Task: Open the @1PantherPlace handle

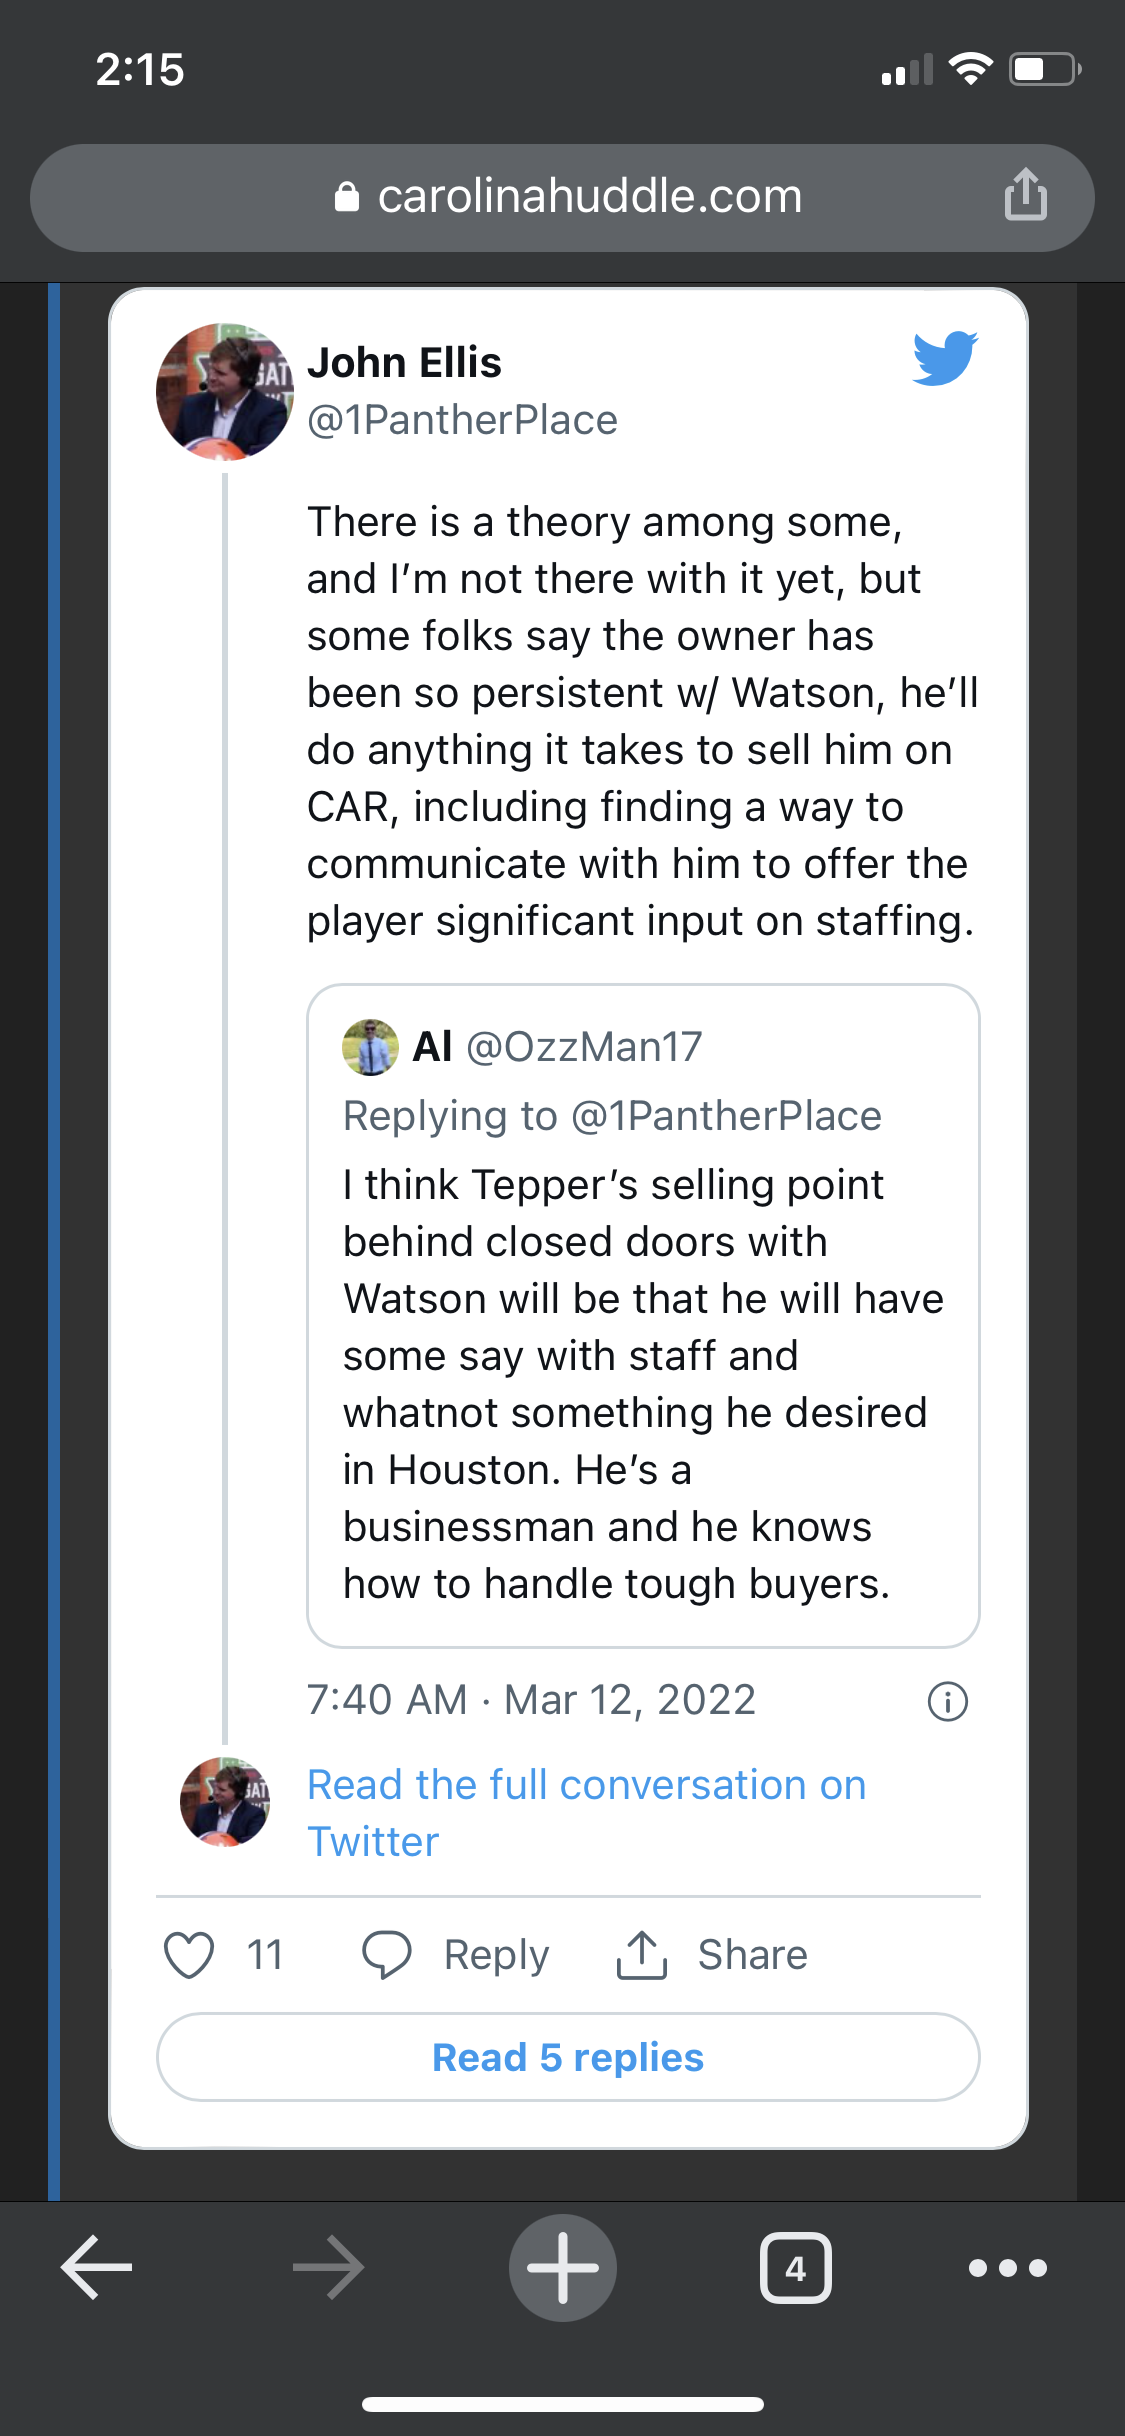Action: click(x=462, y=420)
